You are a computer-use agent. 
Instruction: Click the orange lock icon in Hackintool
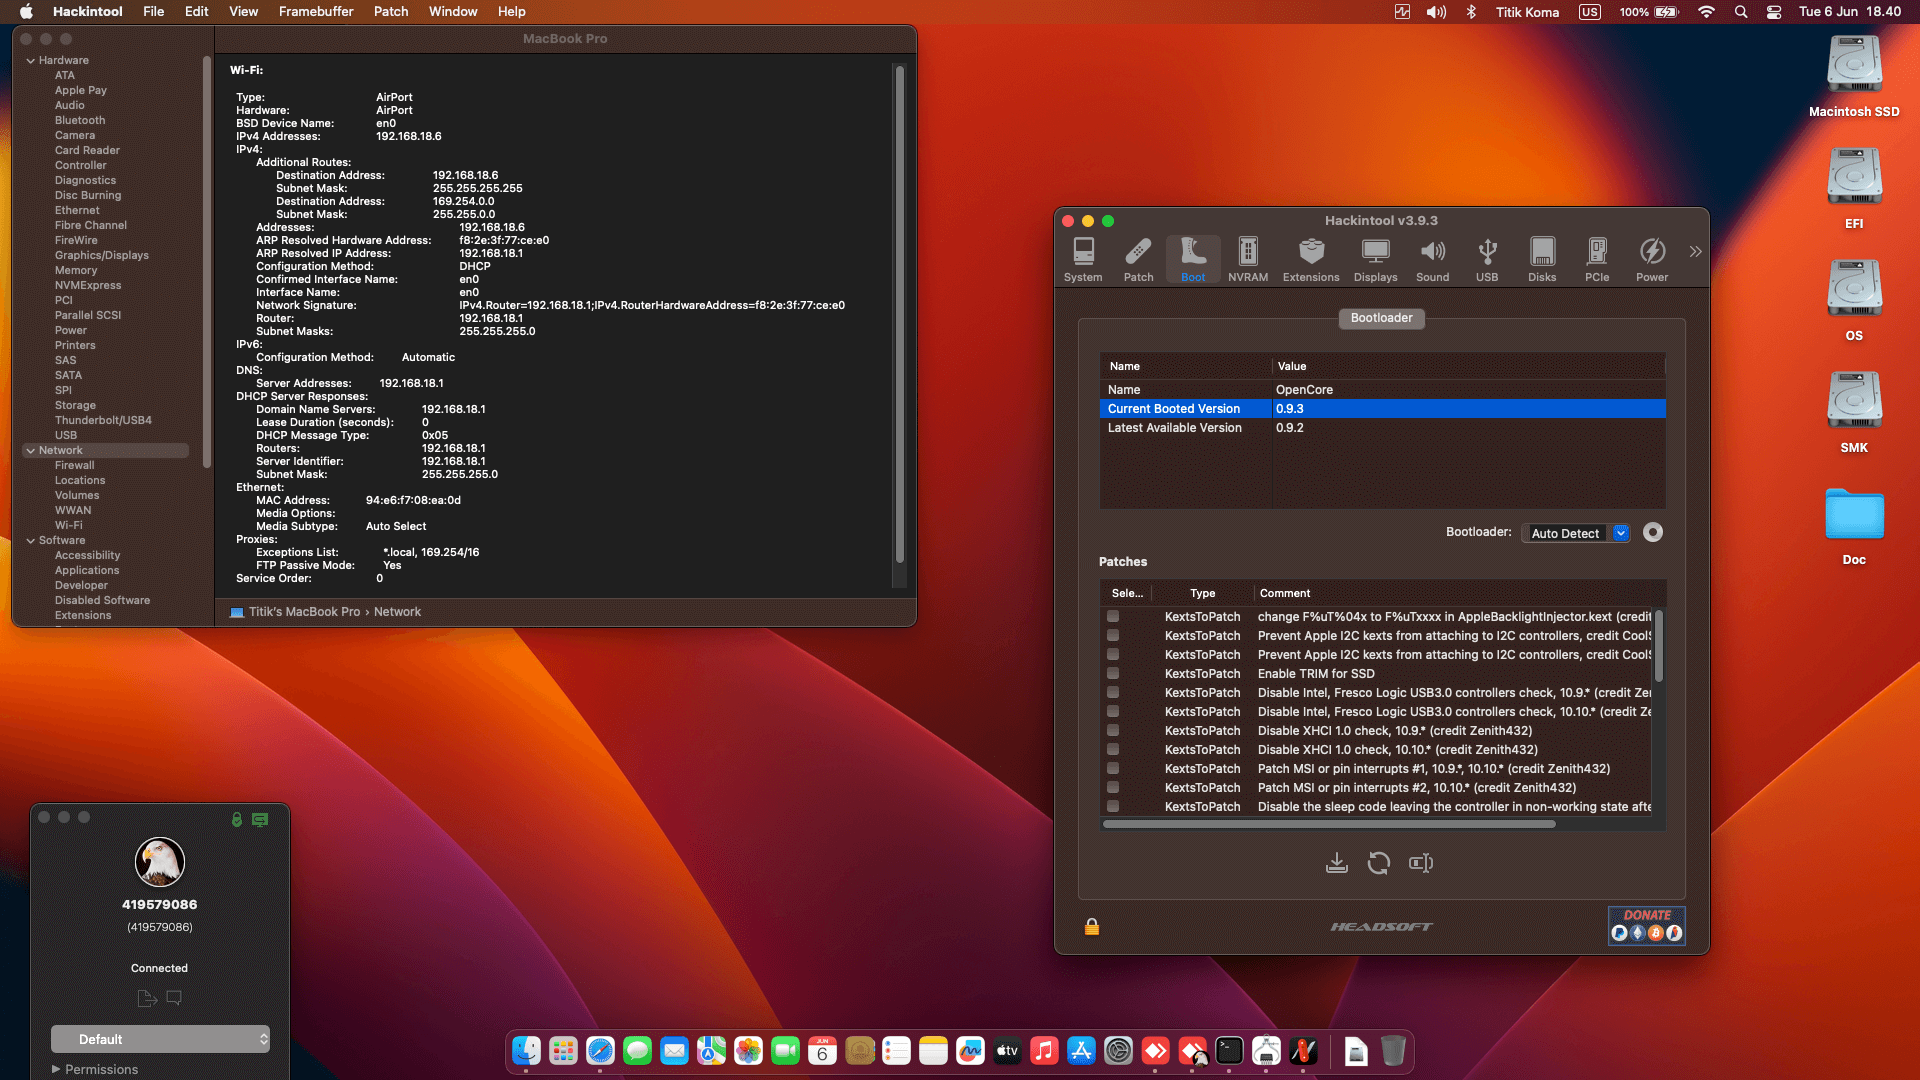point(1092,927)
